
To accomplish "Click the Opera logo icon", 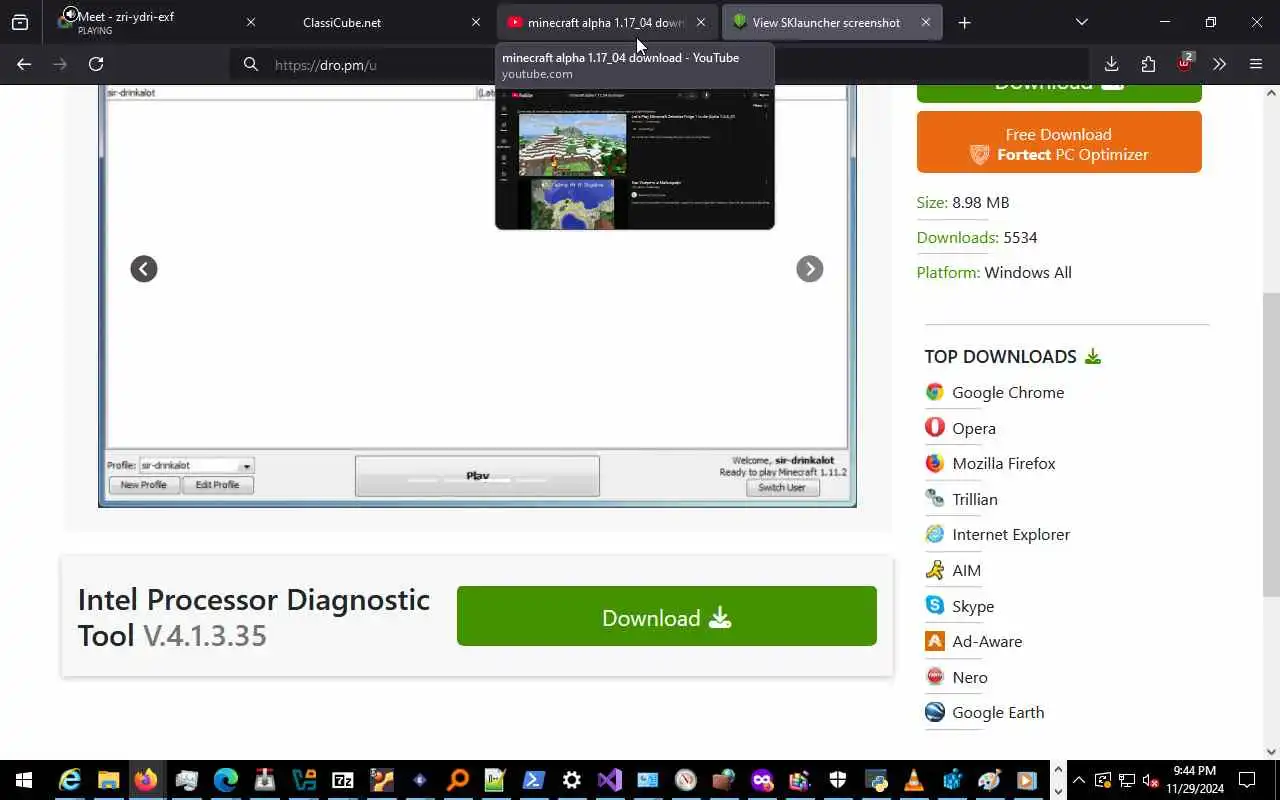I will [x=935, y=427].
